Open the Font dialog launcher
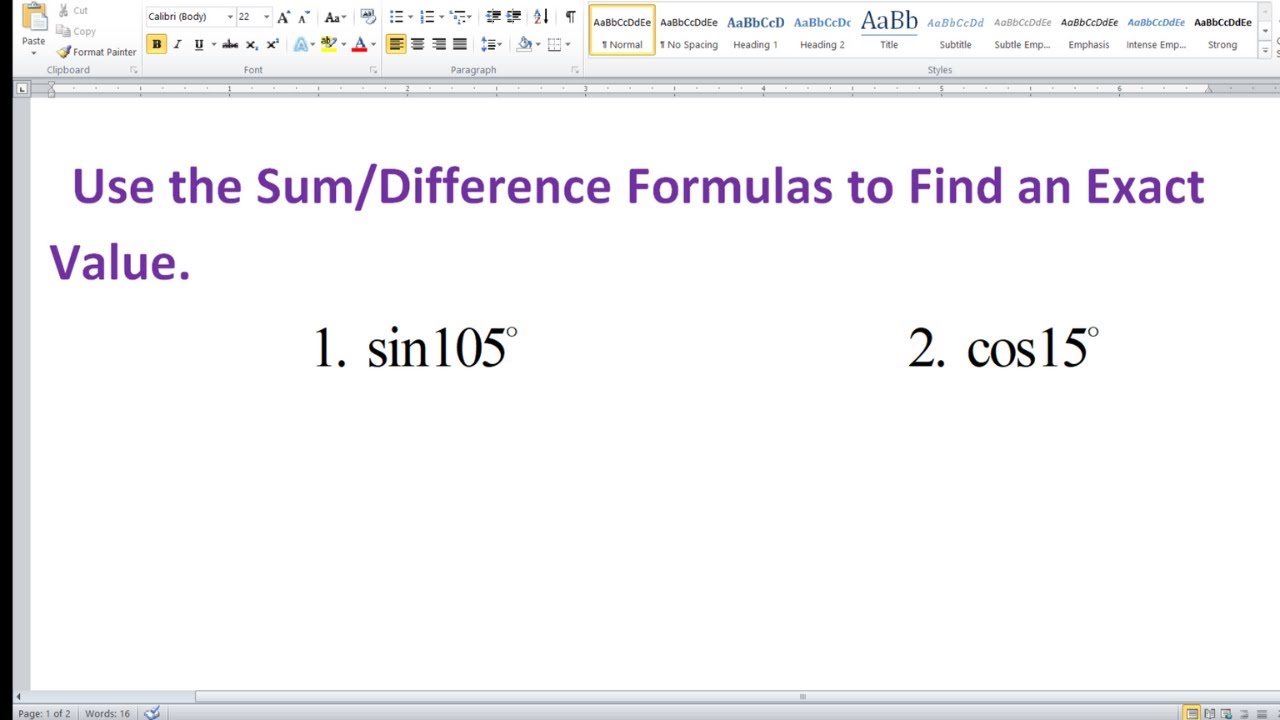1280x720 pixels. tap(373, 70)
